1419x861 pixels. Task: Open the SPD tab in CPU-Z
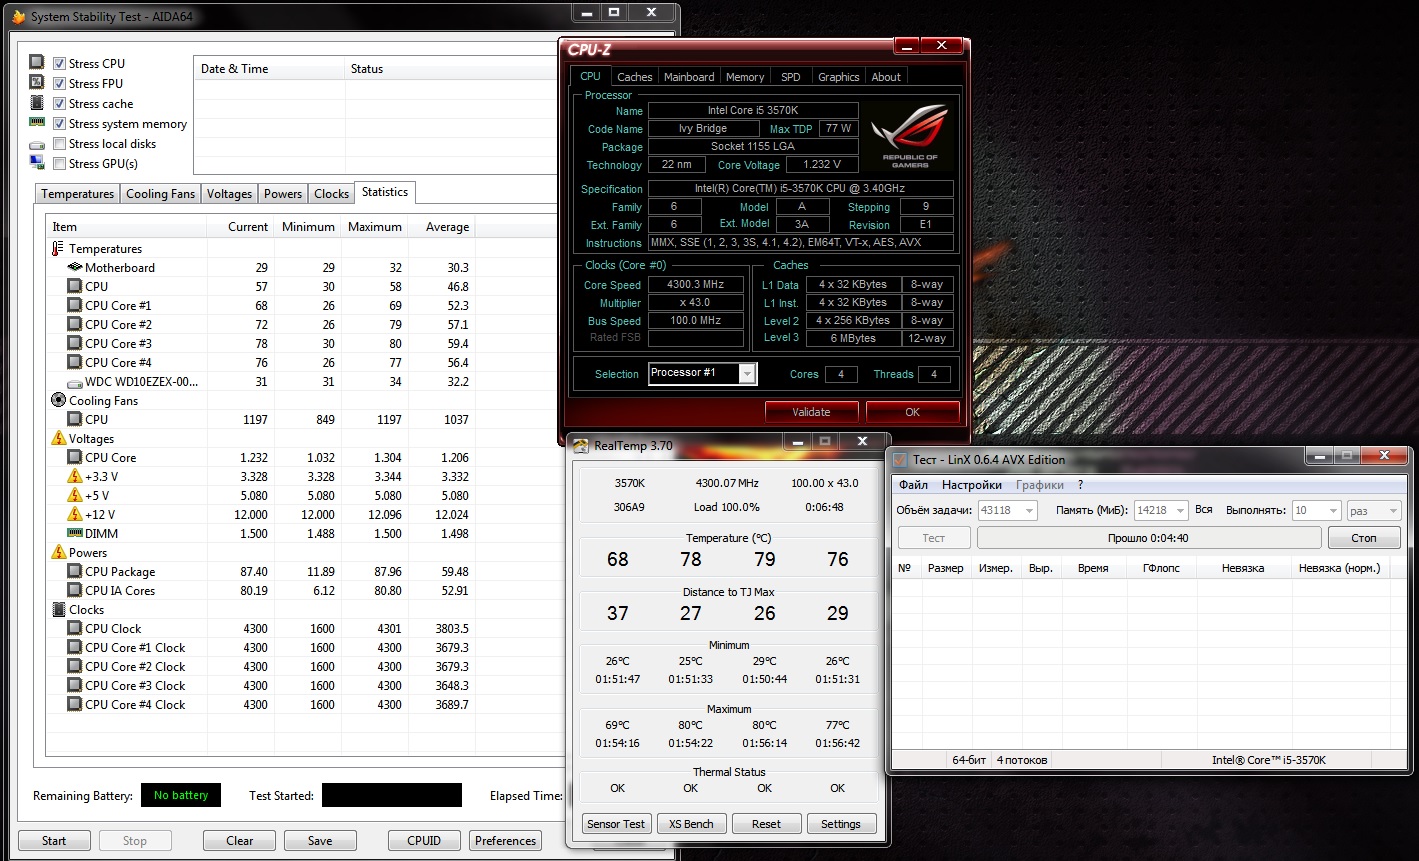pos(790,77)
